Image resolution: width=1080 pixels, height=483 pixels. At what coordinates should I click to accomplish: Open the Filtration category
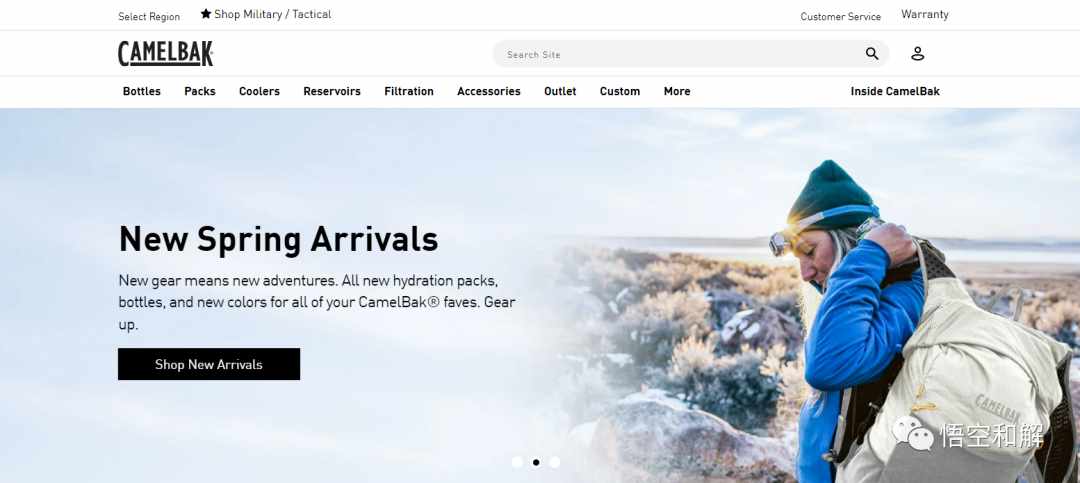(x=409, y=91)
